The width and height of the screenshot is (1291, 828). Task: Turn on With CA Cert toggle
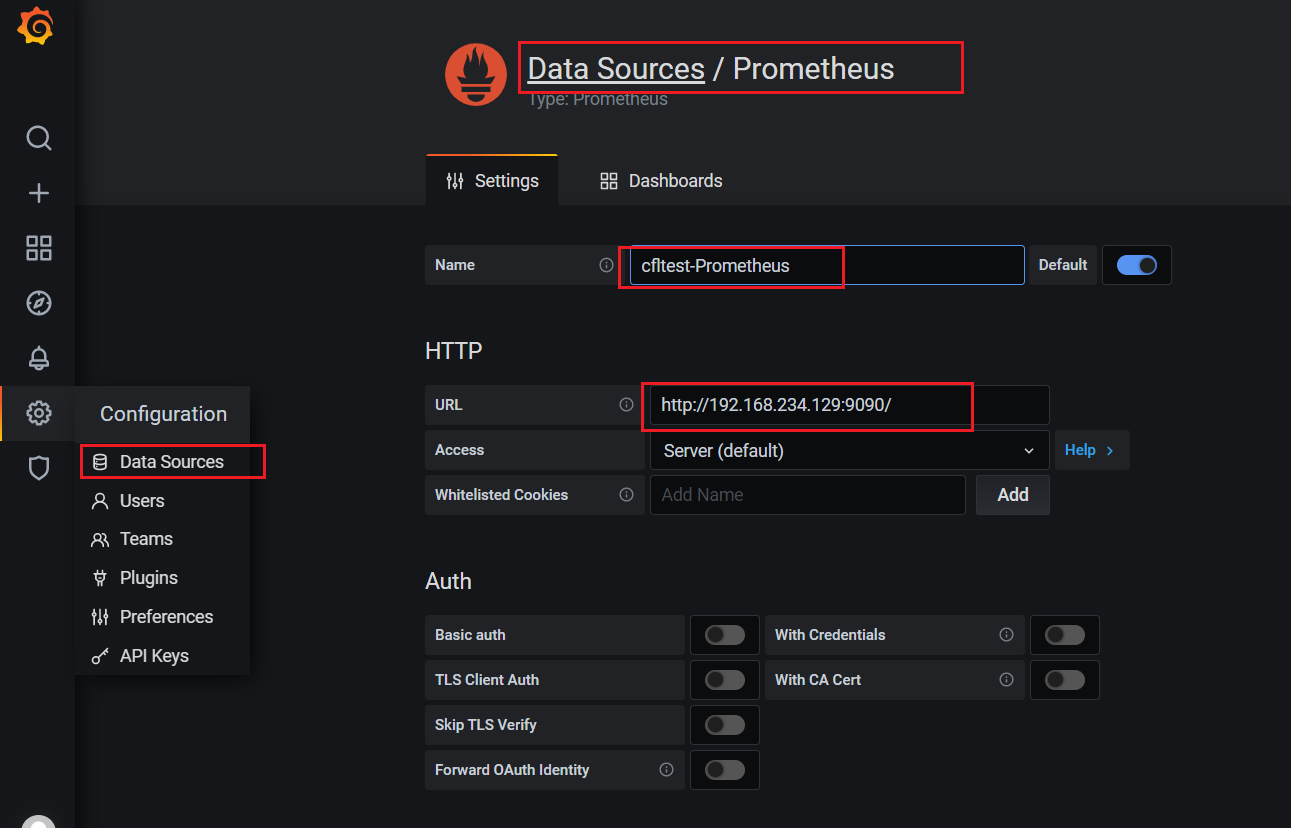(x=1064, y=680)
